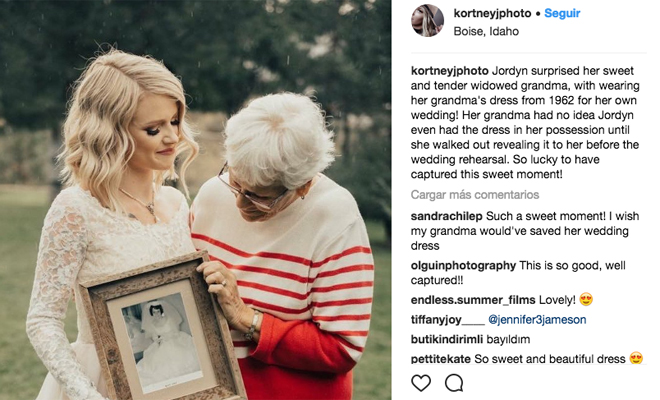Visit pettitekate commenter profile
The width and height of the screenshot is (660, 400).
441,359
